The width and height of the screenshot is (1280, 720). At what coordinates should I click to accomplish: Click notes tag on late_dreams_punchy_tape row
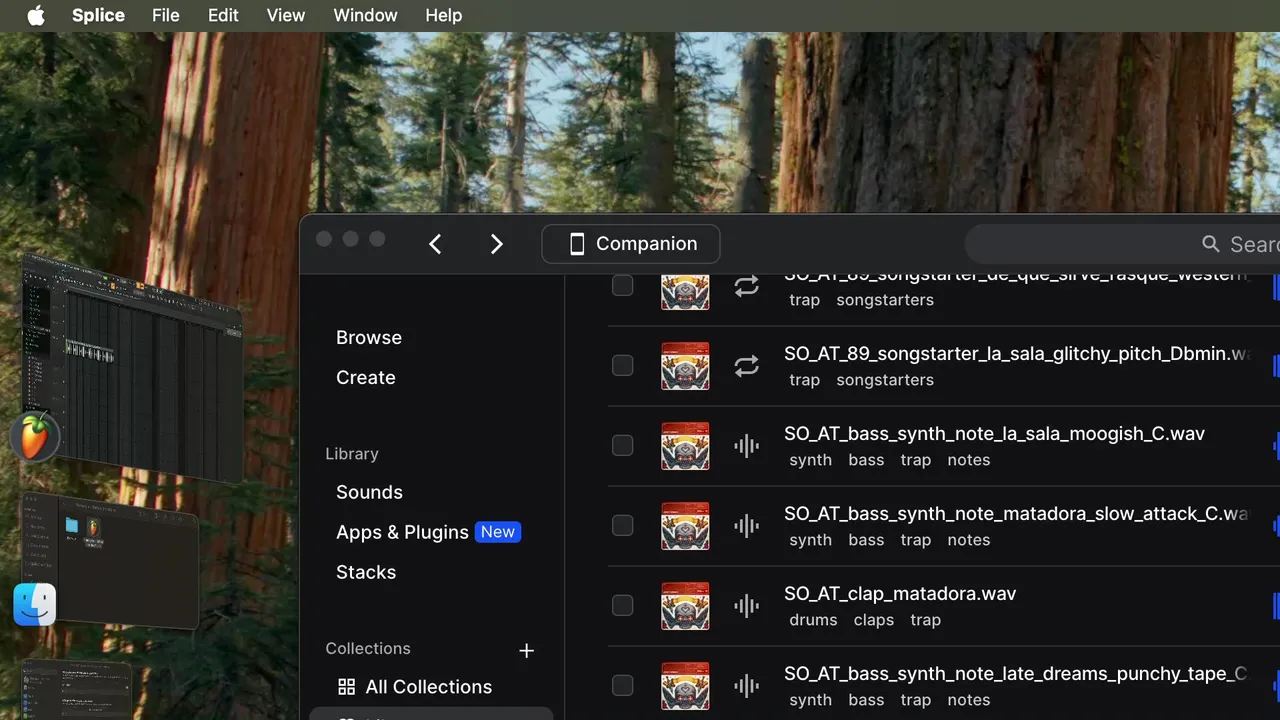coord(969,700)
